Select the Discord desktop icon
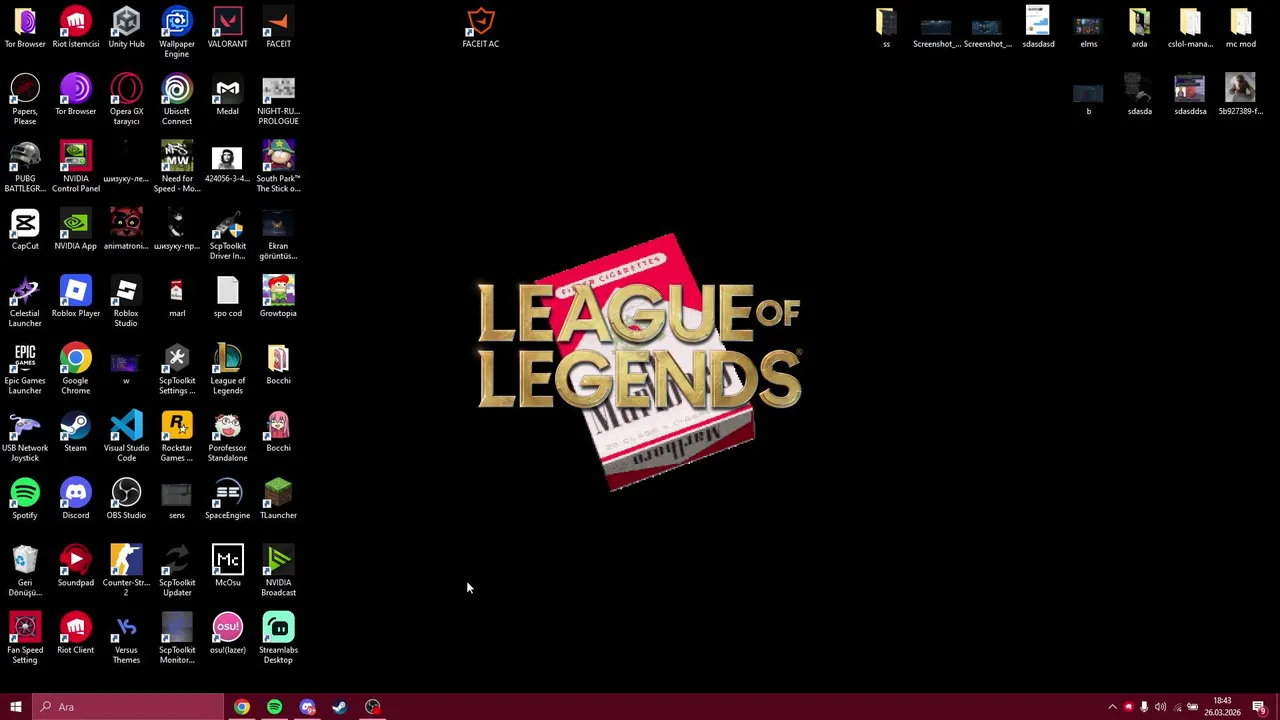 (76, 499)
